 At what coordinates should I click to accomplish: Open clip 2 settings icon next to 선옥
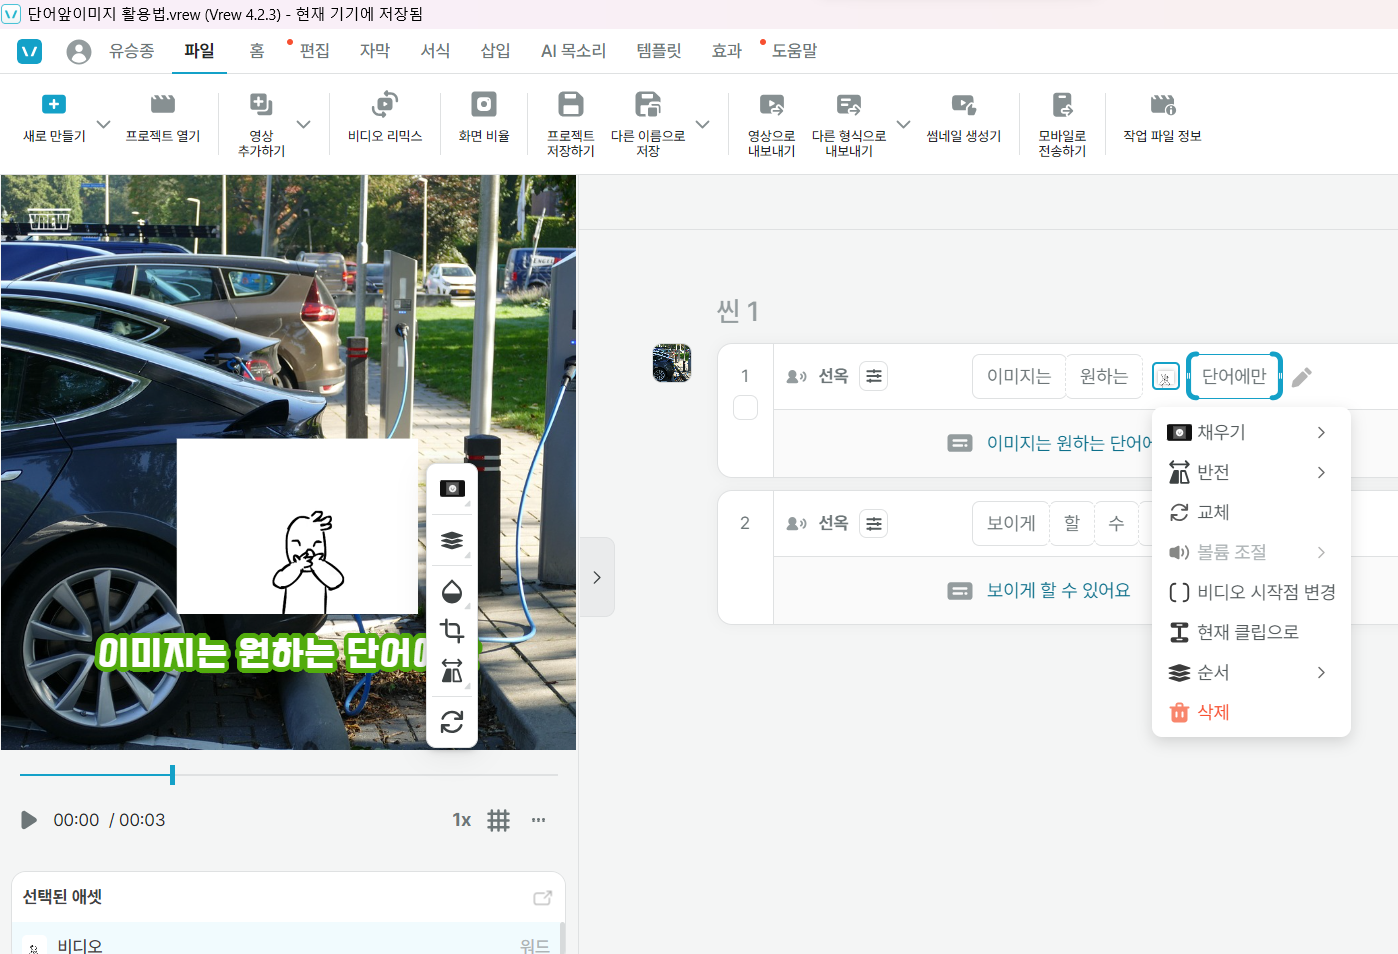[874, 523]
